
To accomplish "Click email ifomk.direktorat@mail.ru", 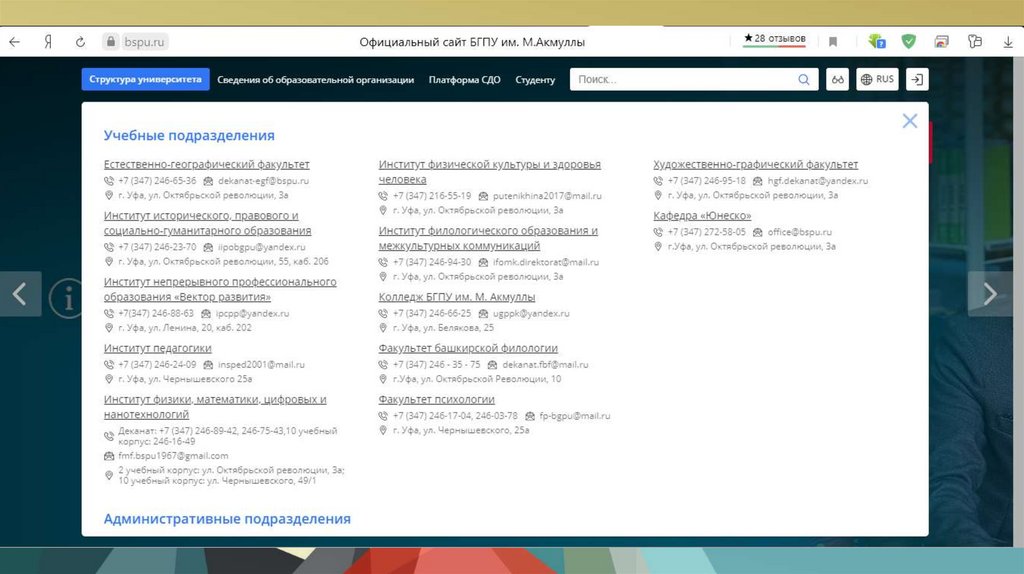I will (545, 262).
